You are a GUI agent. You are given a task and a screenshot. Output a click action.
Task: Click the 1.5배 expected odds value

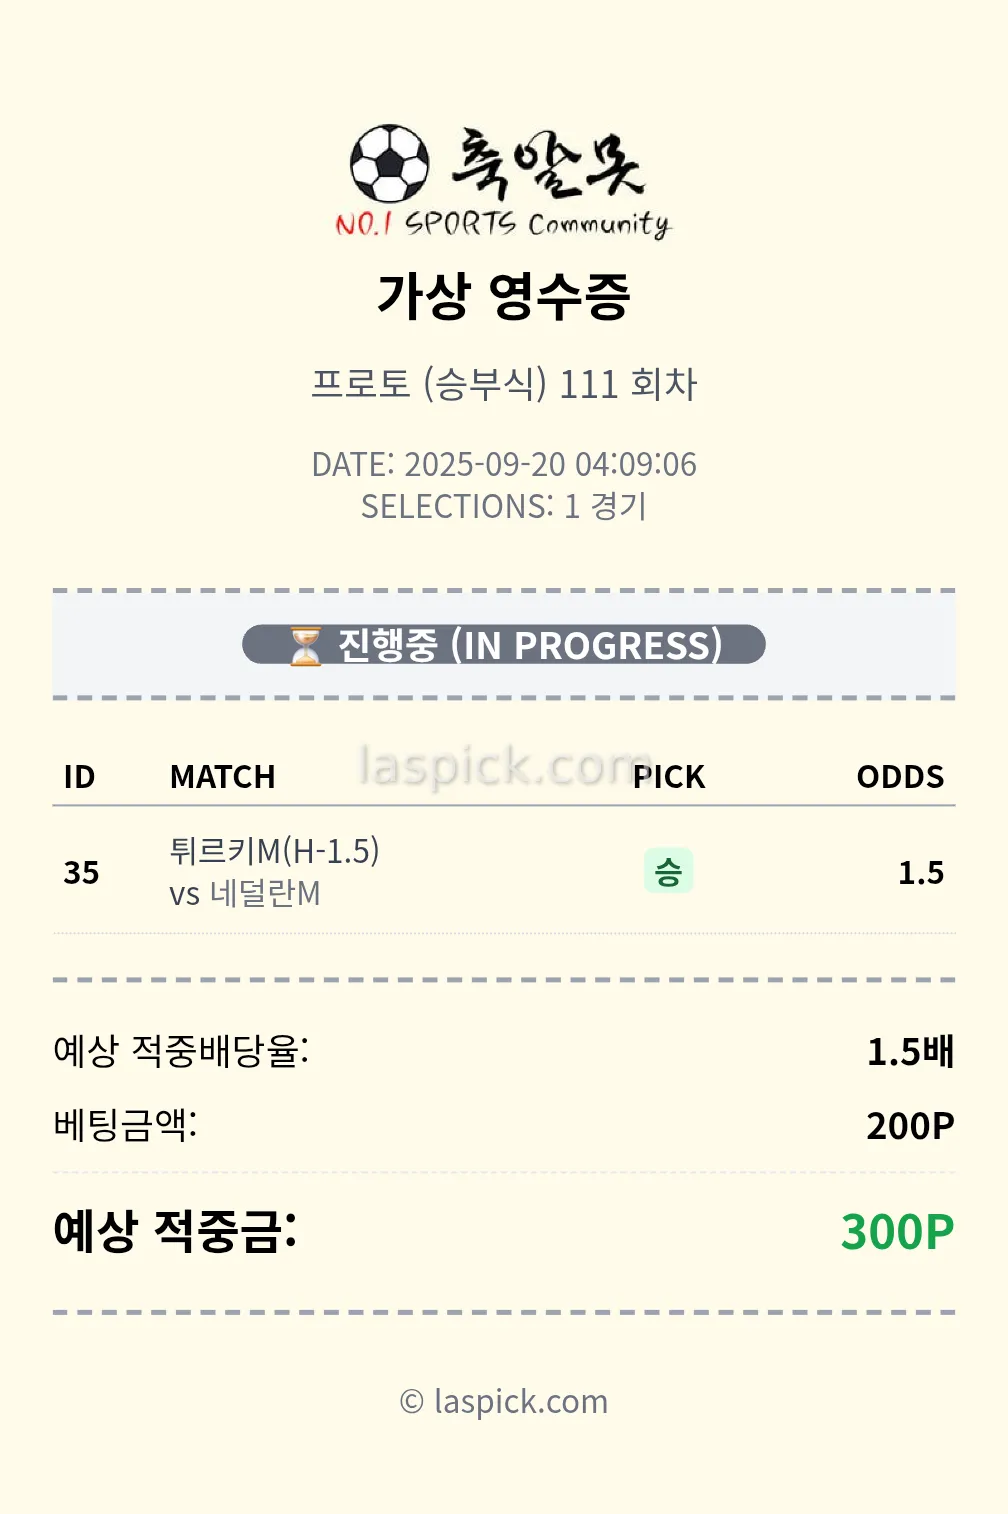point(910,1052)
